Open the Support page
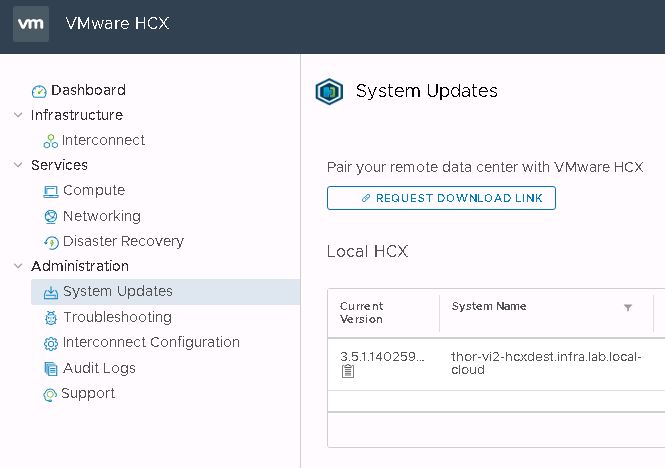This screenshot has height=468, width=665. tap(88, 394)
